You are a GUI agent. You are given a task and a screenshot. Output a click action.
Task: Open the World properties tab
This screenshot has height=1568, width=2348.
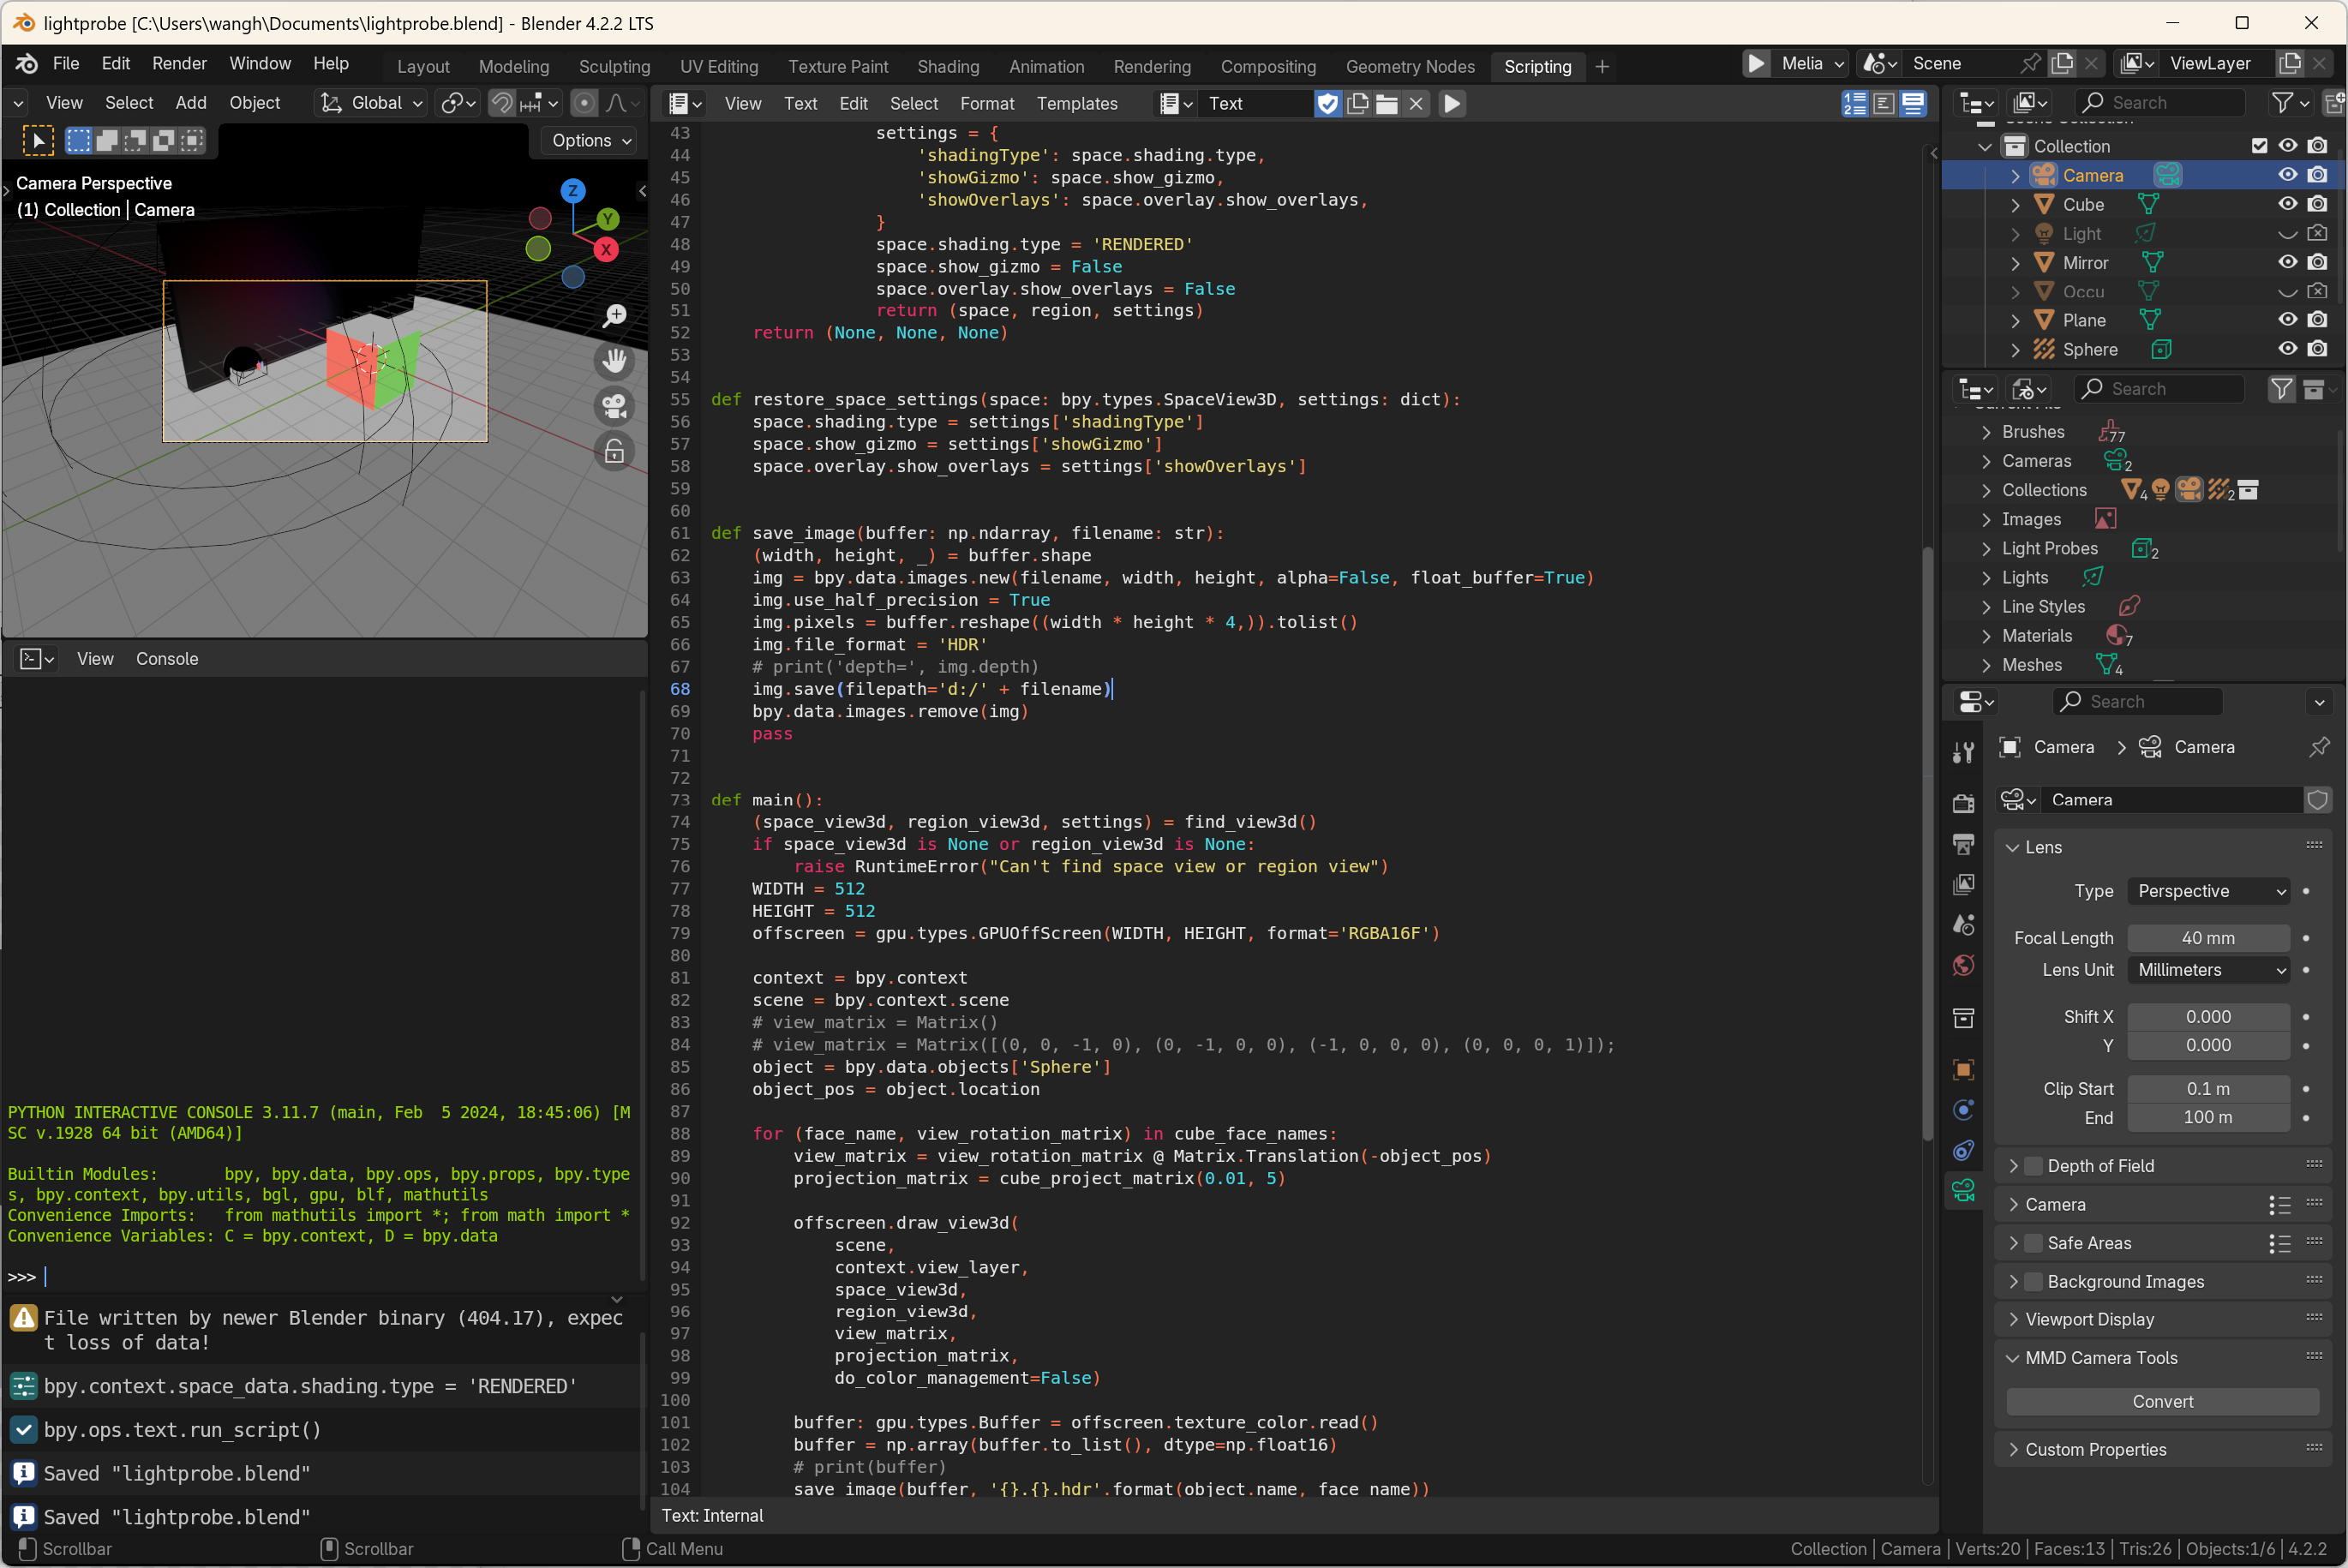1963,965
